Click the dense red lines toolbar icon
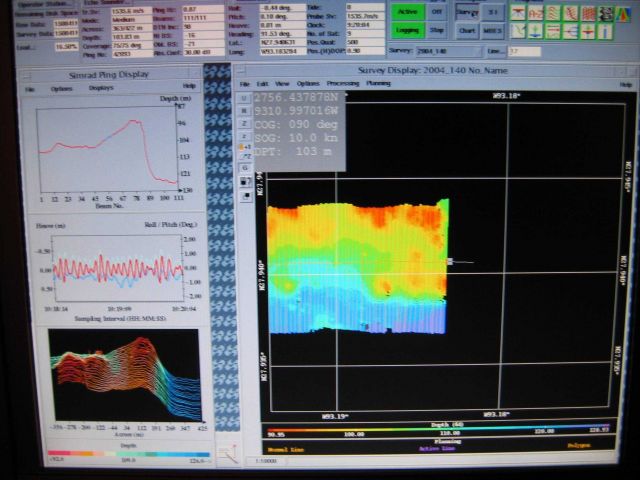The width and height of the screenshot is (640, 480). click(588, 13)
